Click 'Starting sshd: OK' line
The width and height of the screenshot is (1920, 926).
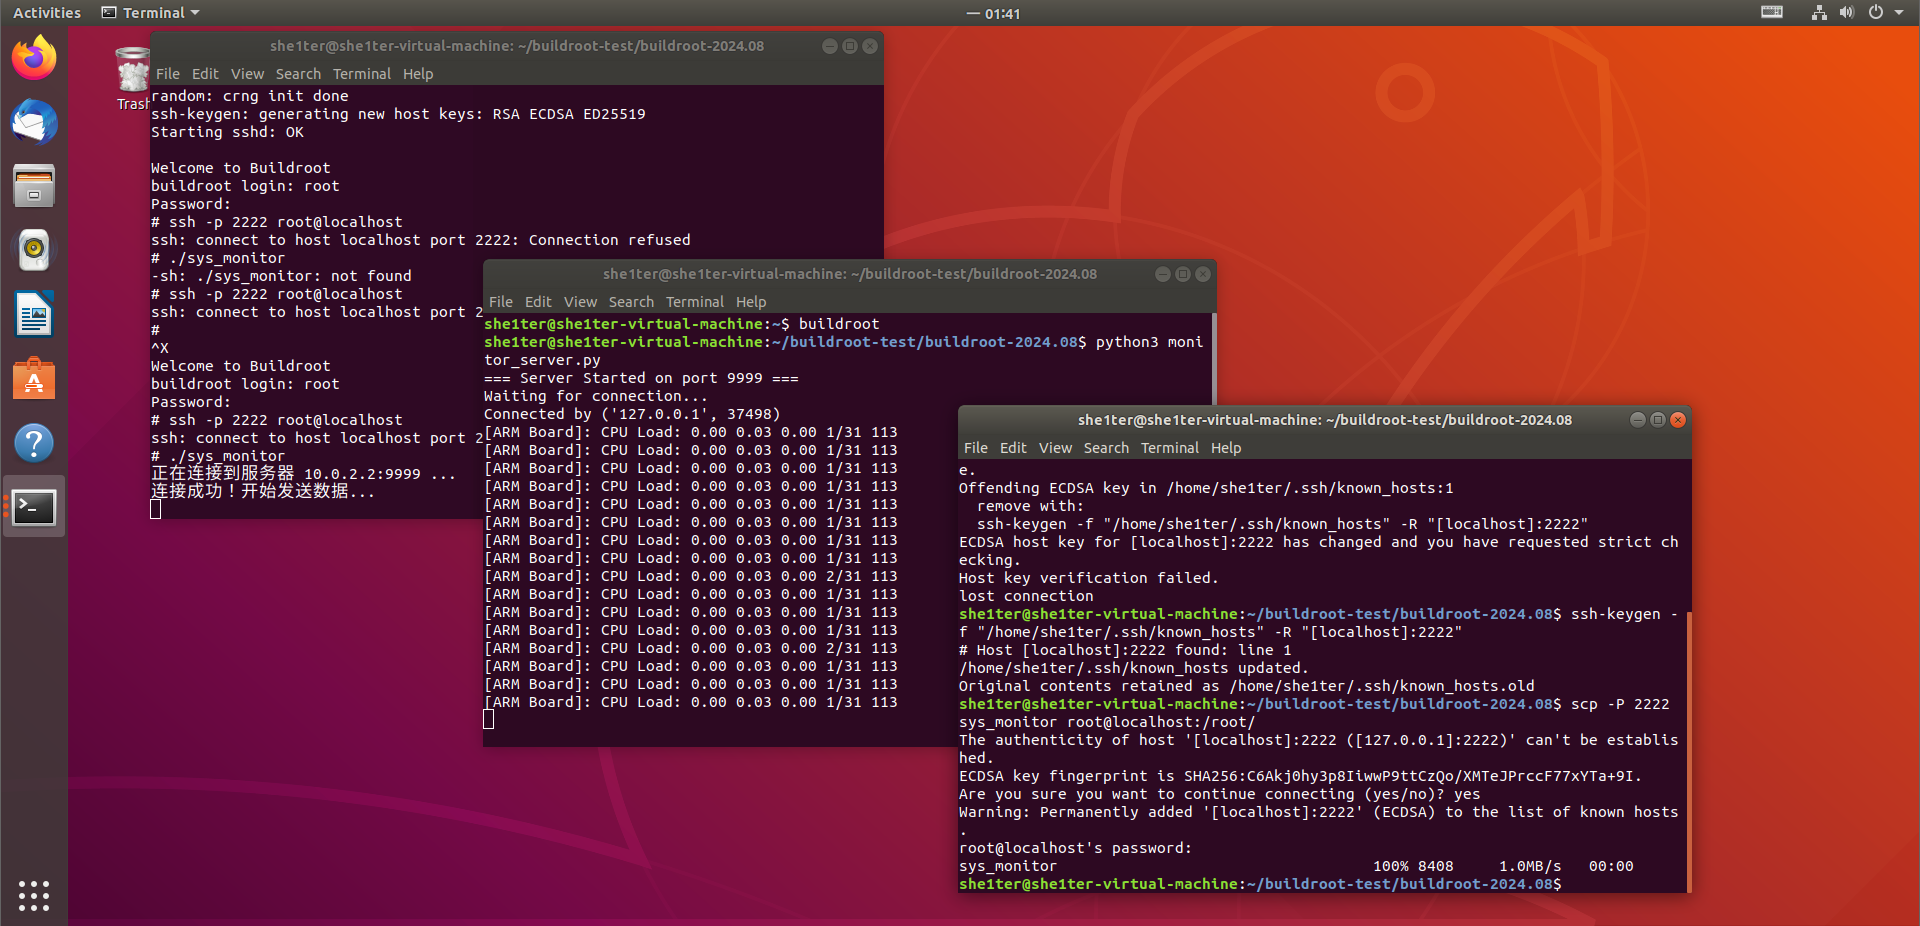click(227, 132)
